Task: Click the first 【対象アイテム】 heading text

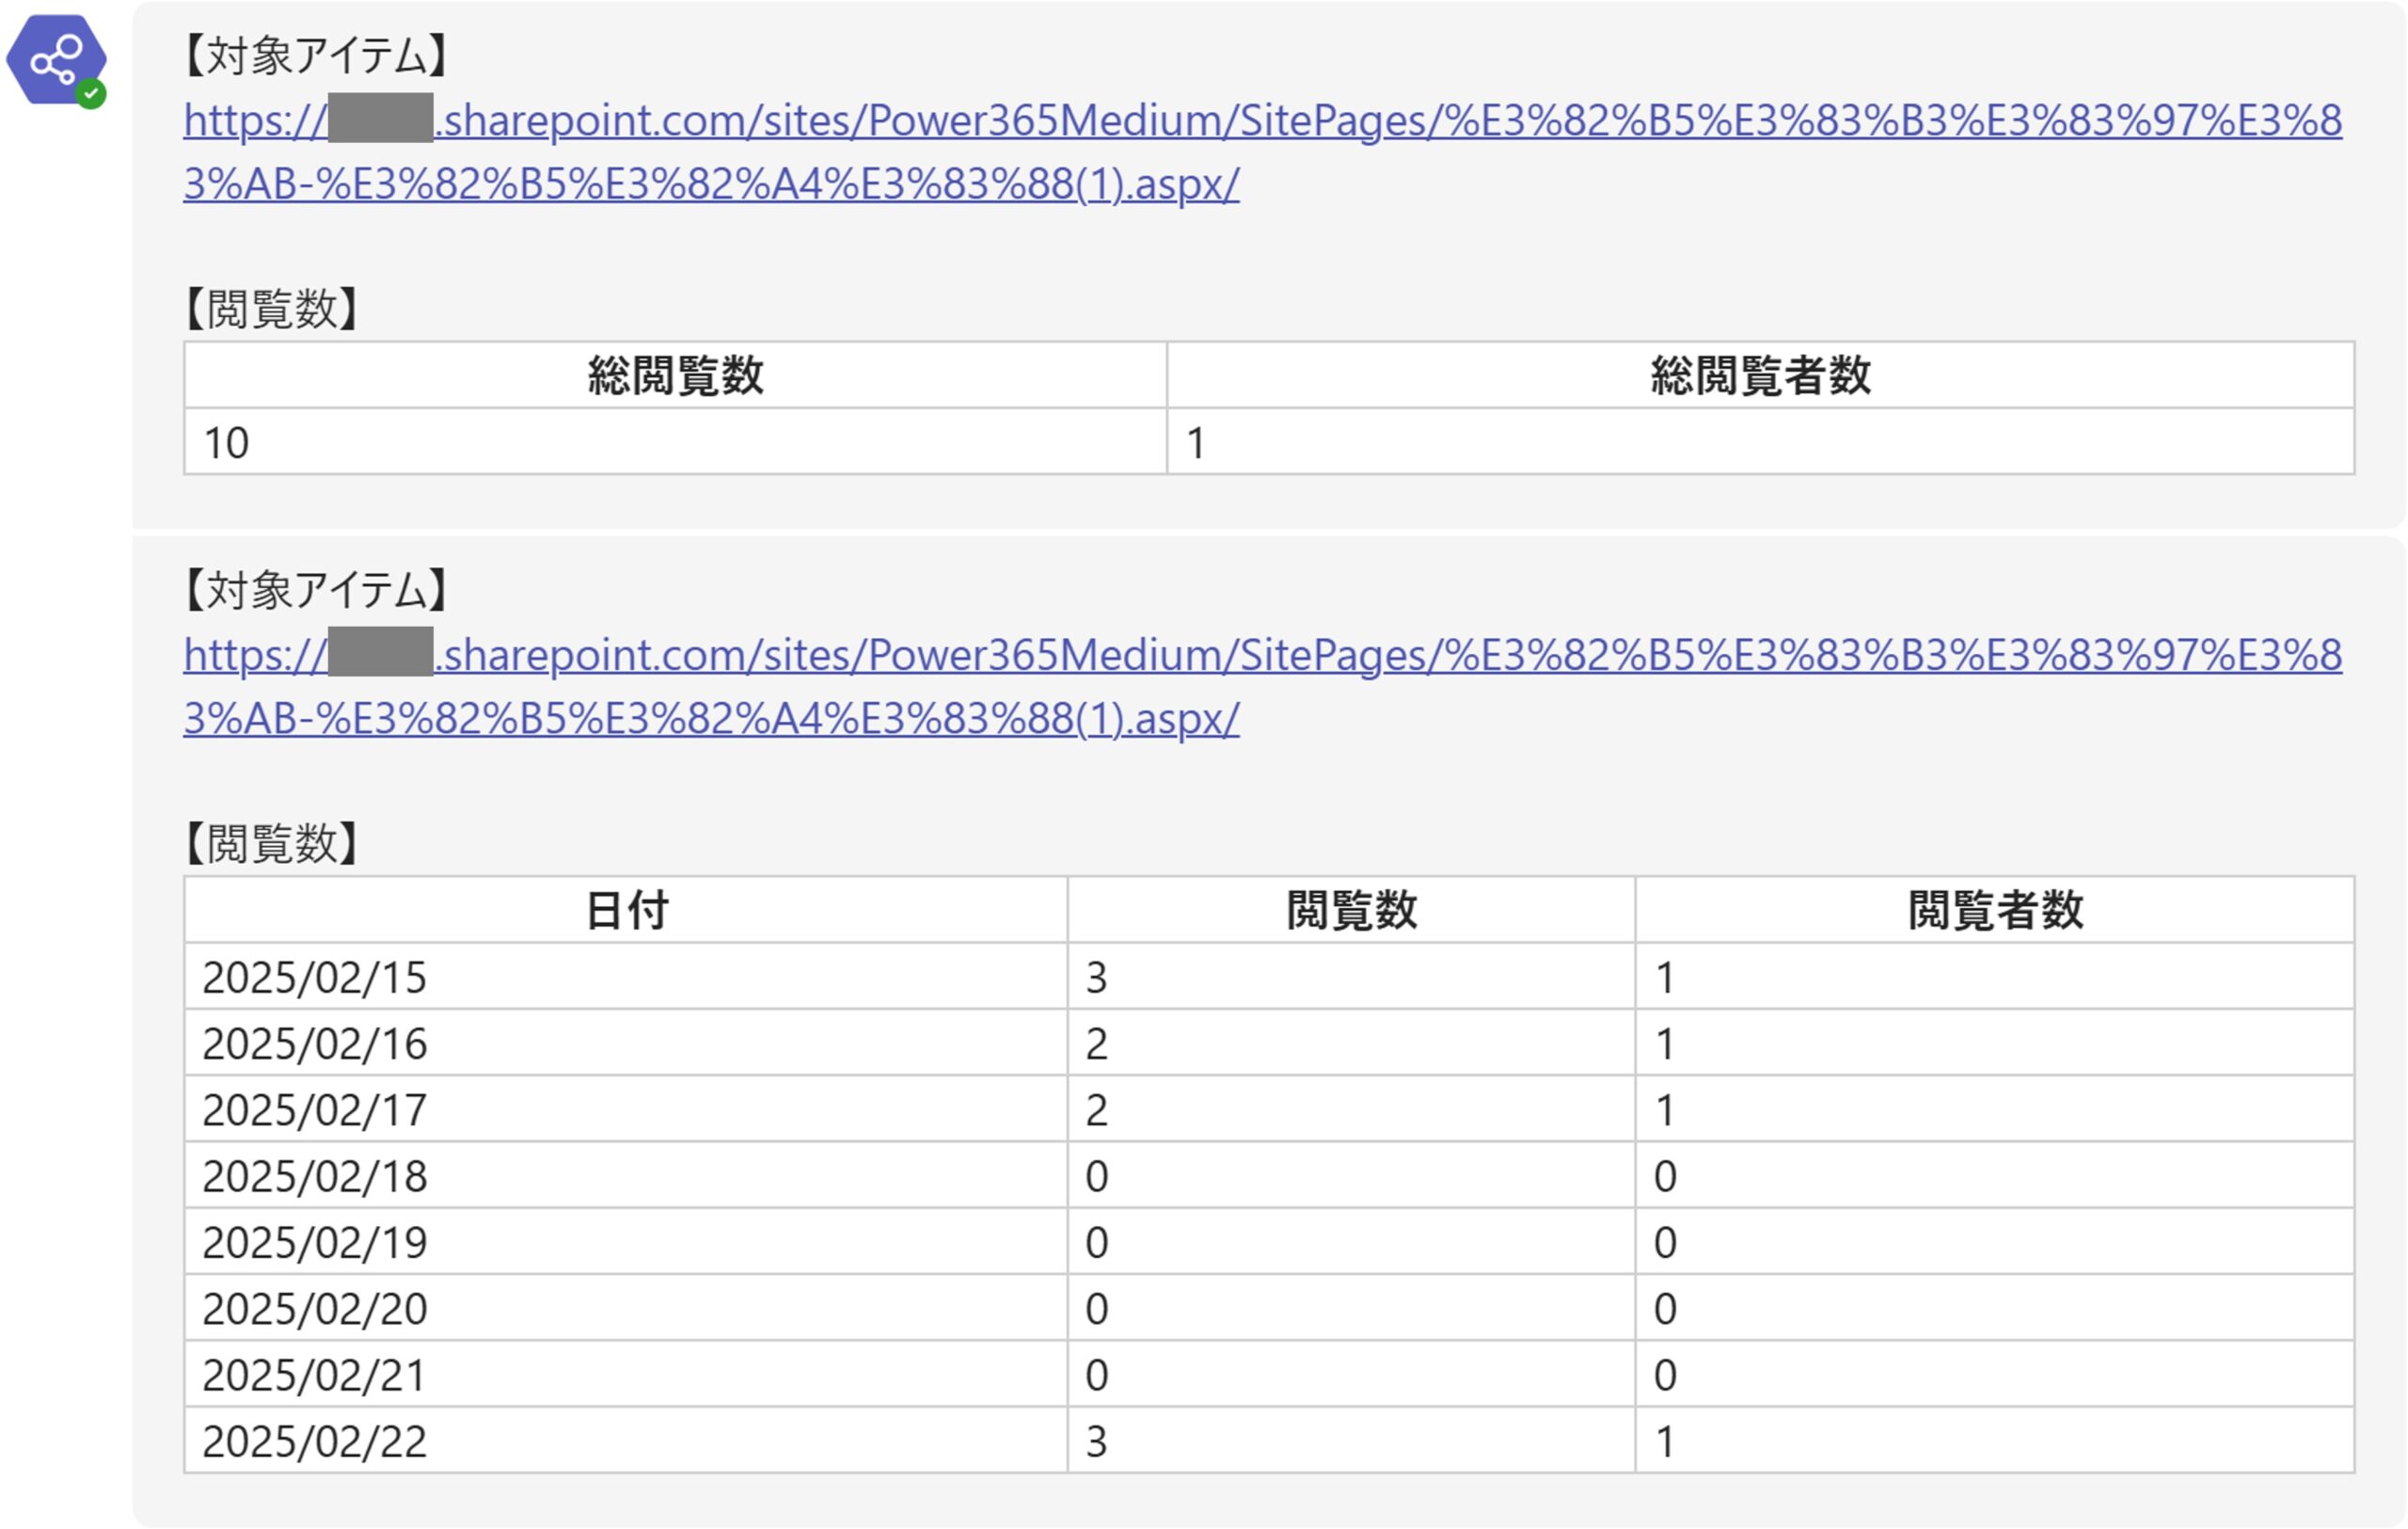Action: pyautogui.click(x=315, y=56)
